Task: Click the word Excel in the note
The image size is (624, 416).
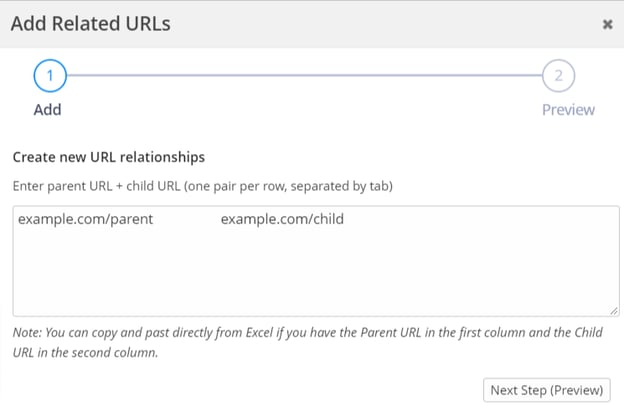Action: click(x=259, y=332)
